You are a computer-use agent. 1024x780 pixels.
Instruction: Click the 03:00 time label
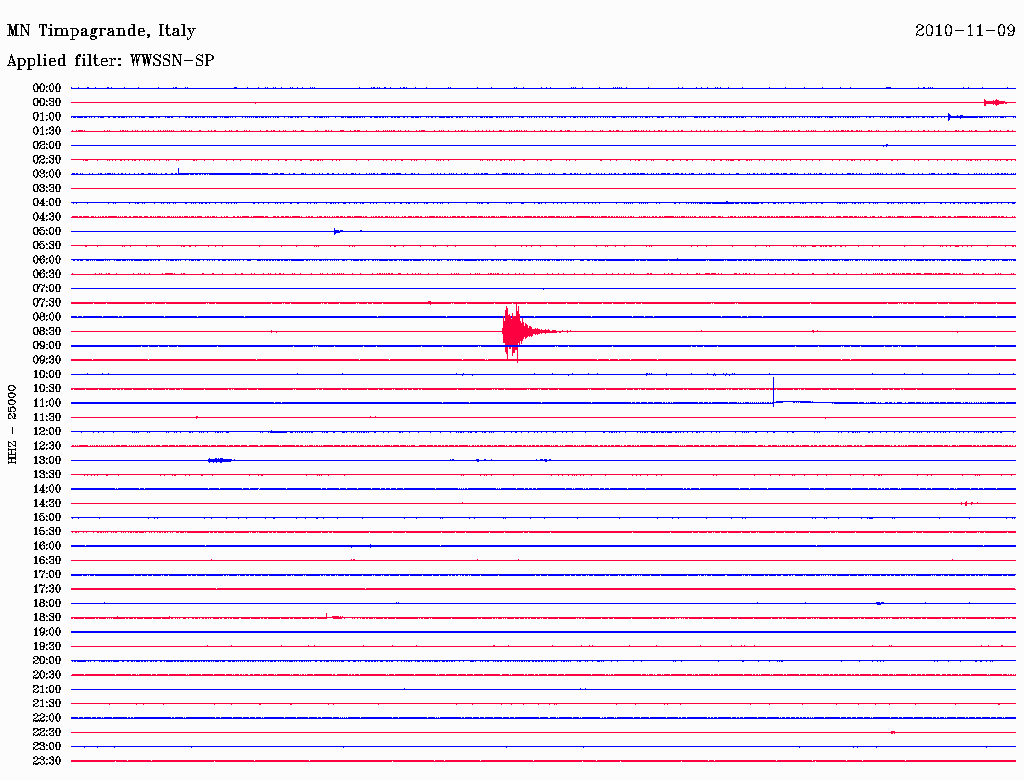[47, 174]
